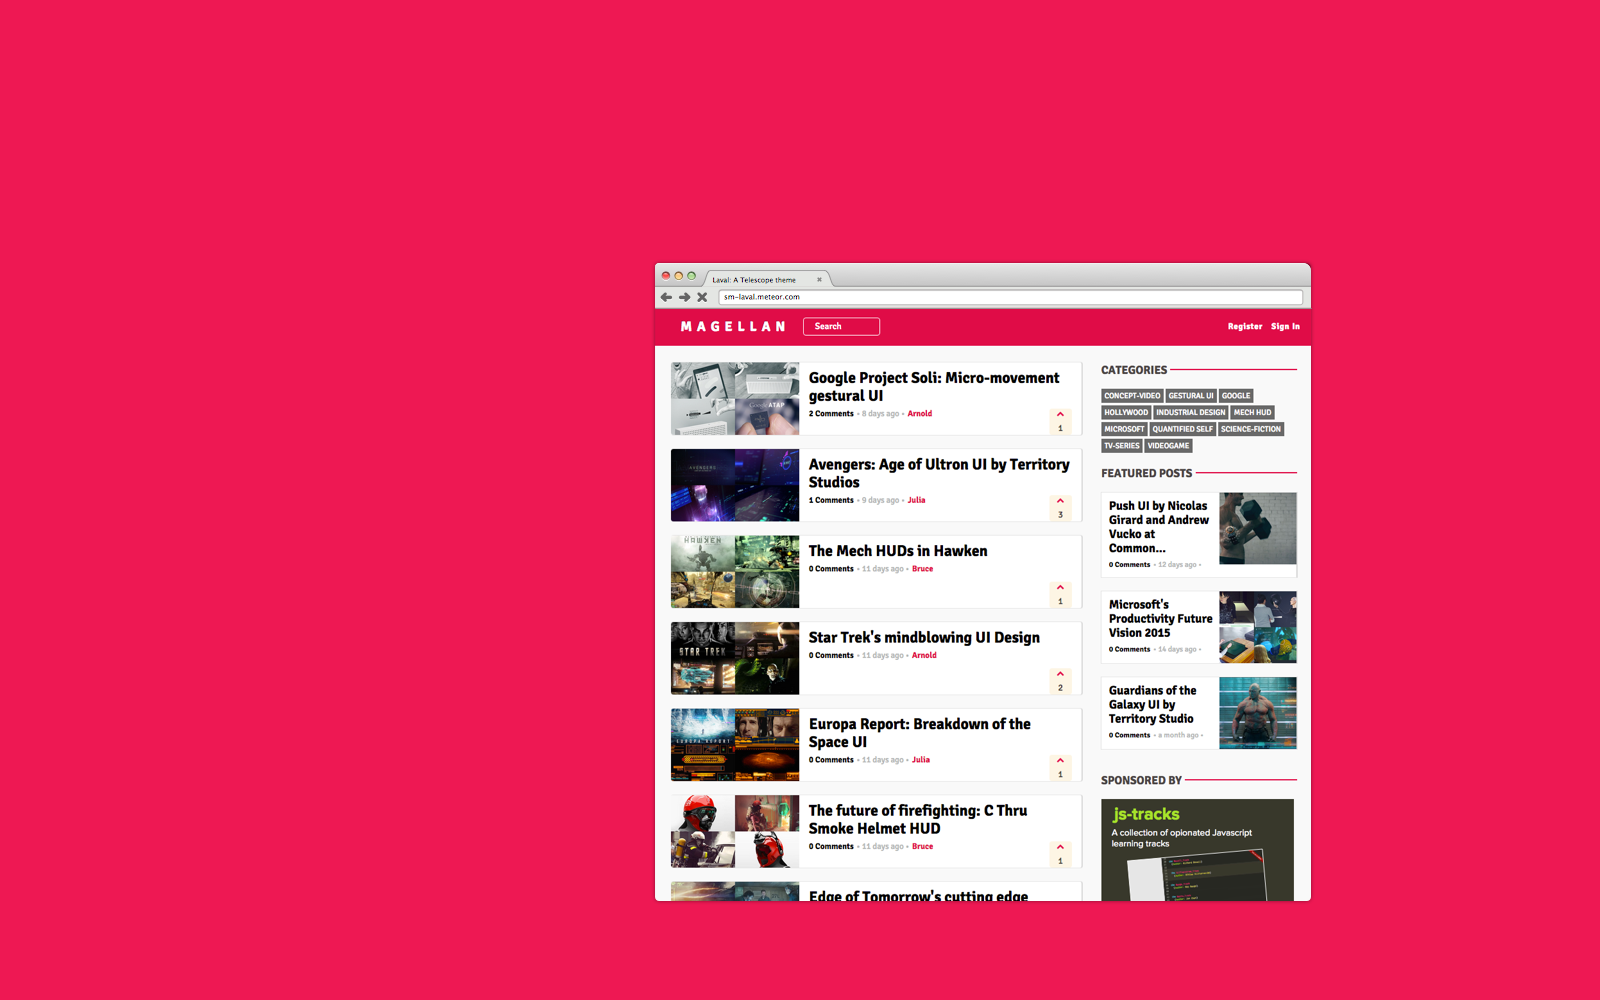Image resolution: width=1600 pixels, height=1000 pixels.
Task: Open Google Project Soli post title
Action: 934,387
